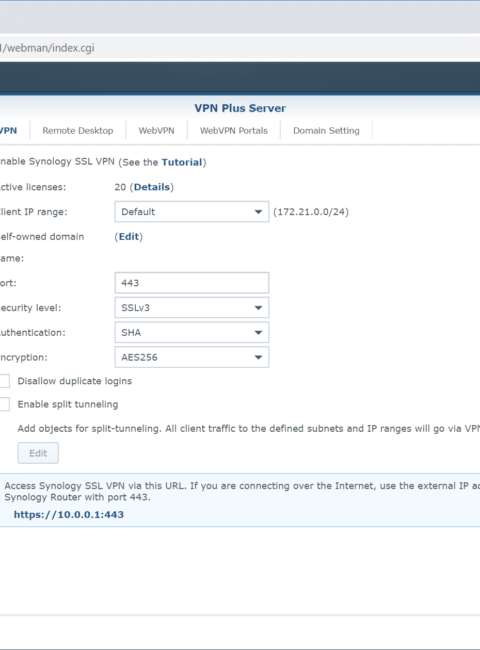The image size is (480, 650).
Task: Click the self-owned domain Edit link
Action: tap(129, 237)
